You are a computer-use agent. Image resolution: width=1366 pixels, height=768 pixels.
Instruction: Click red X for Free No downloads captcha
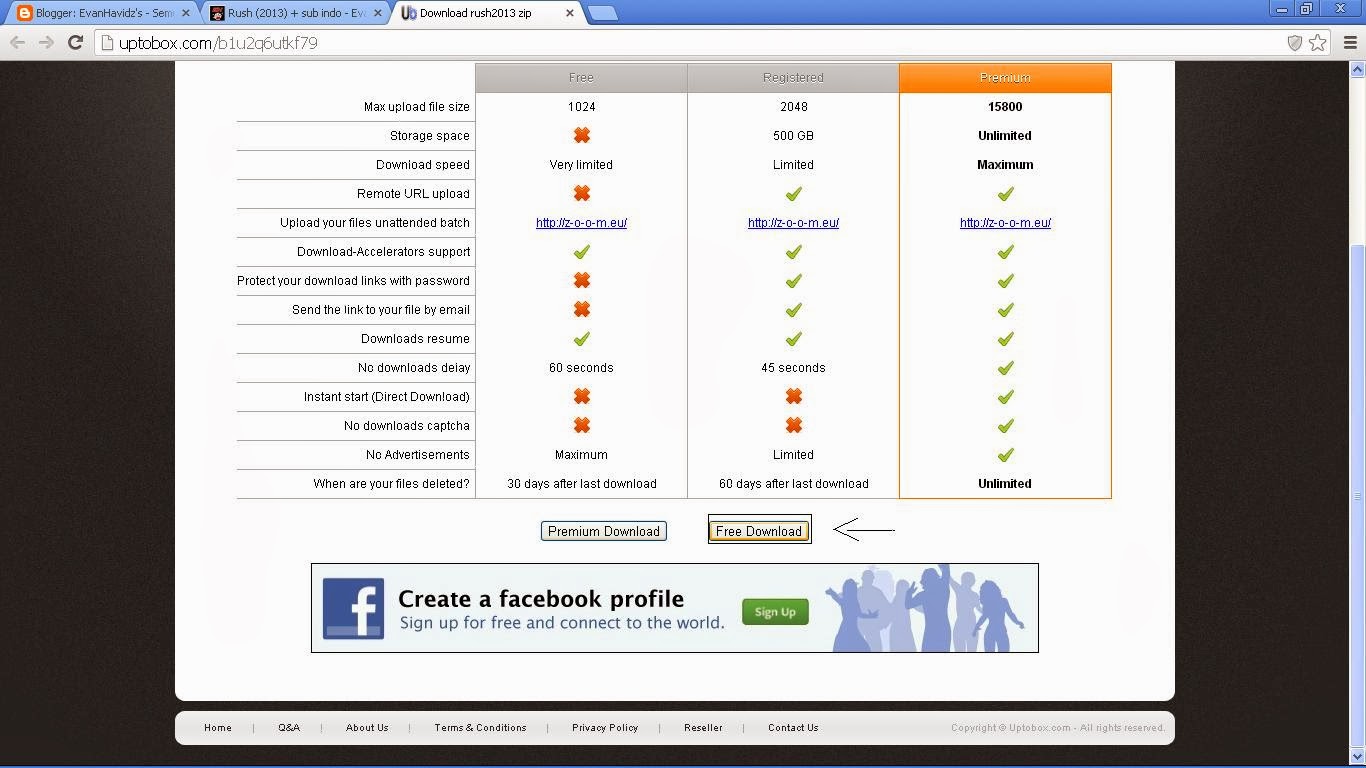point(581,425)
